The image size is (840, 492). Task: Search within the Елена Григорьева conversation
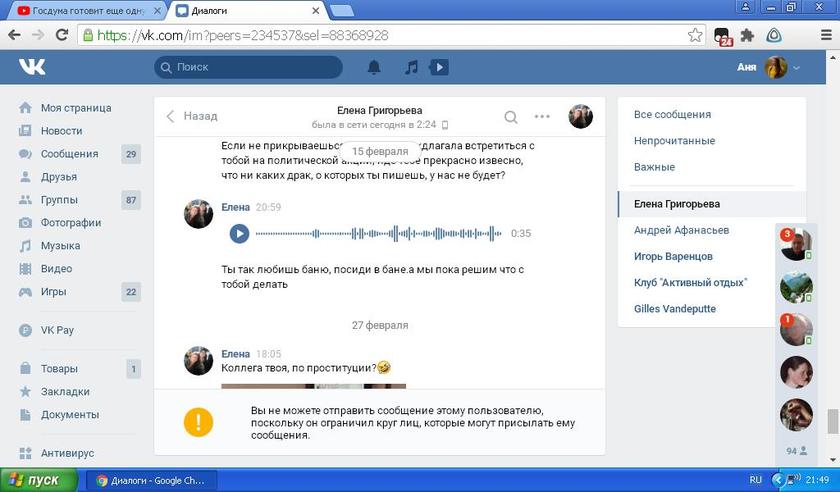tap(511, 116)
